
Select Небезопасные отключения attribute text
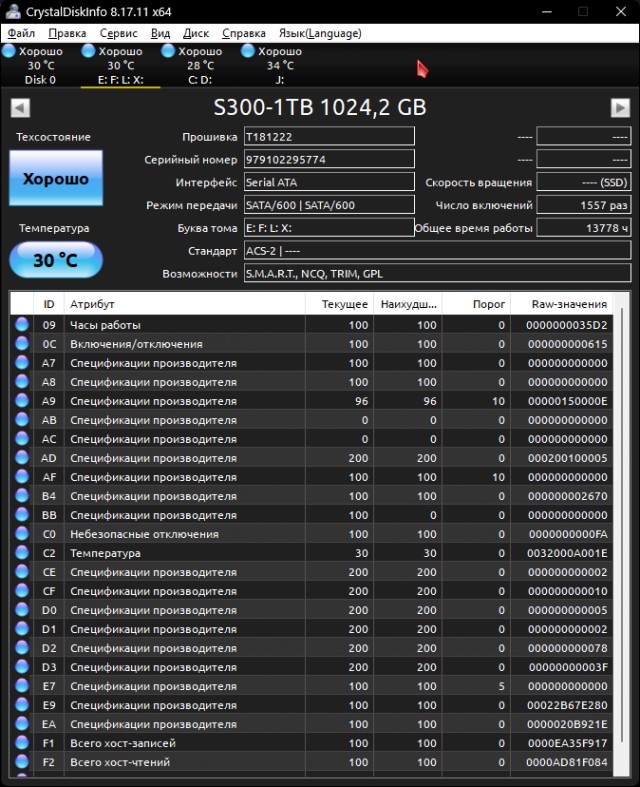(145, 534)
